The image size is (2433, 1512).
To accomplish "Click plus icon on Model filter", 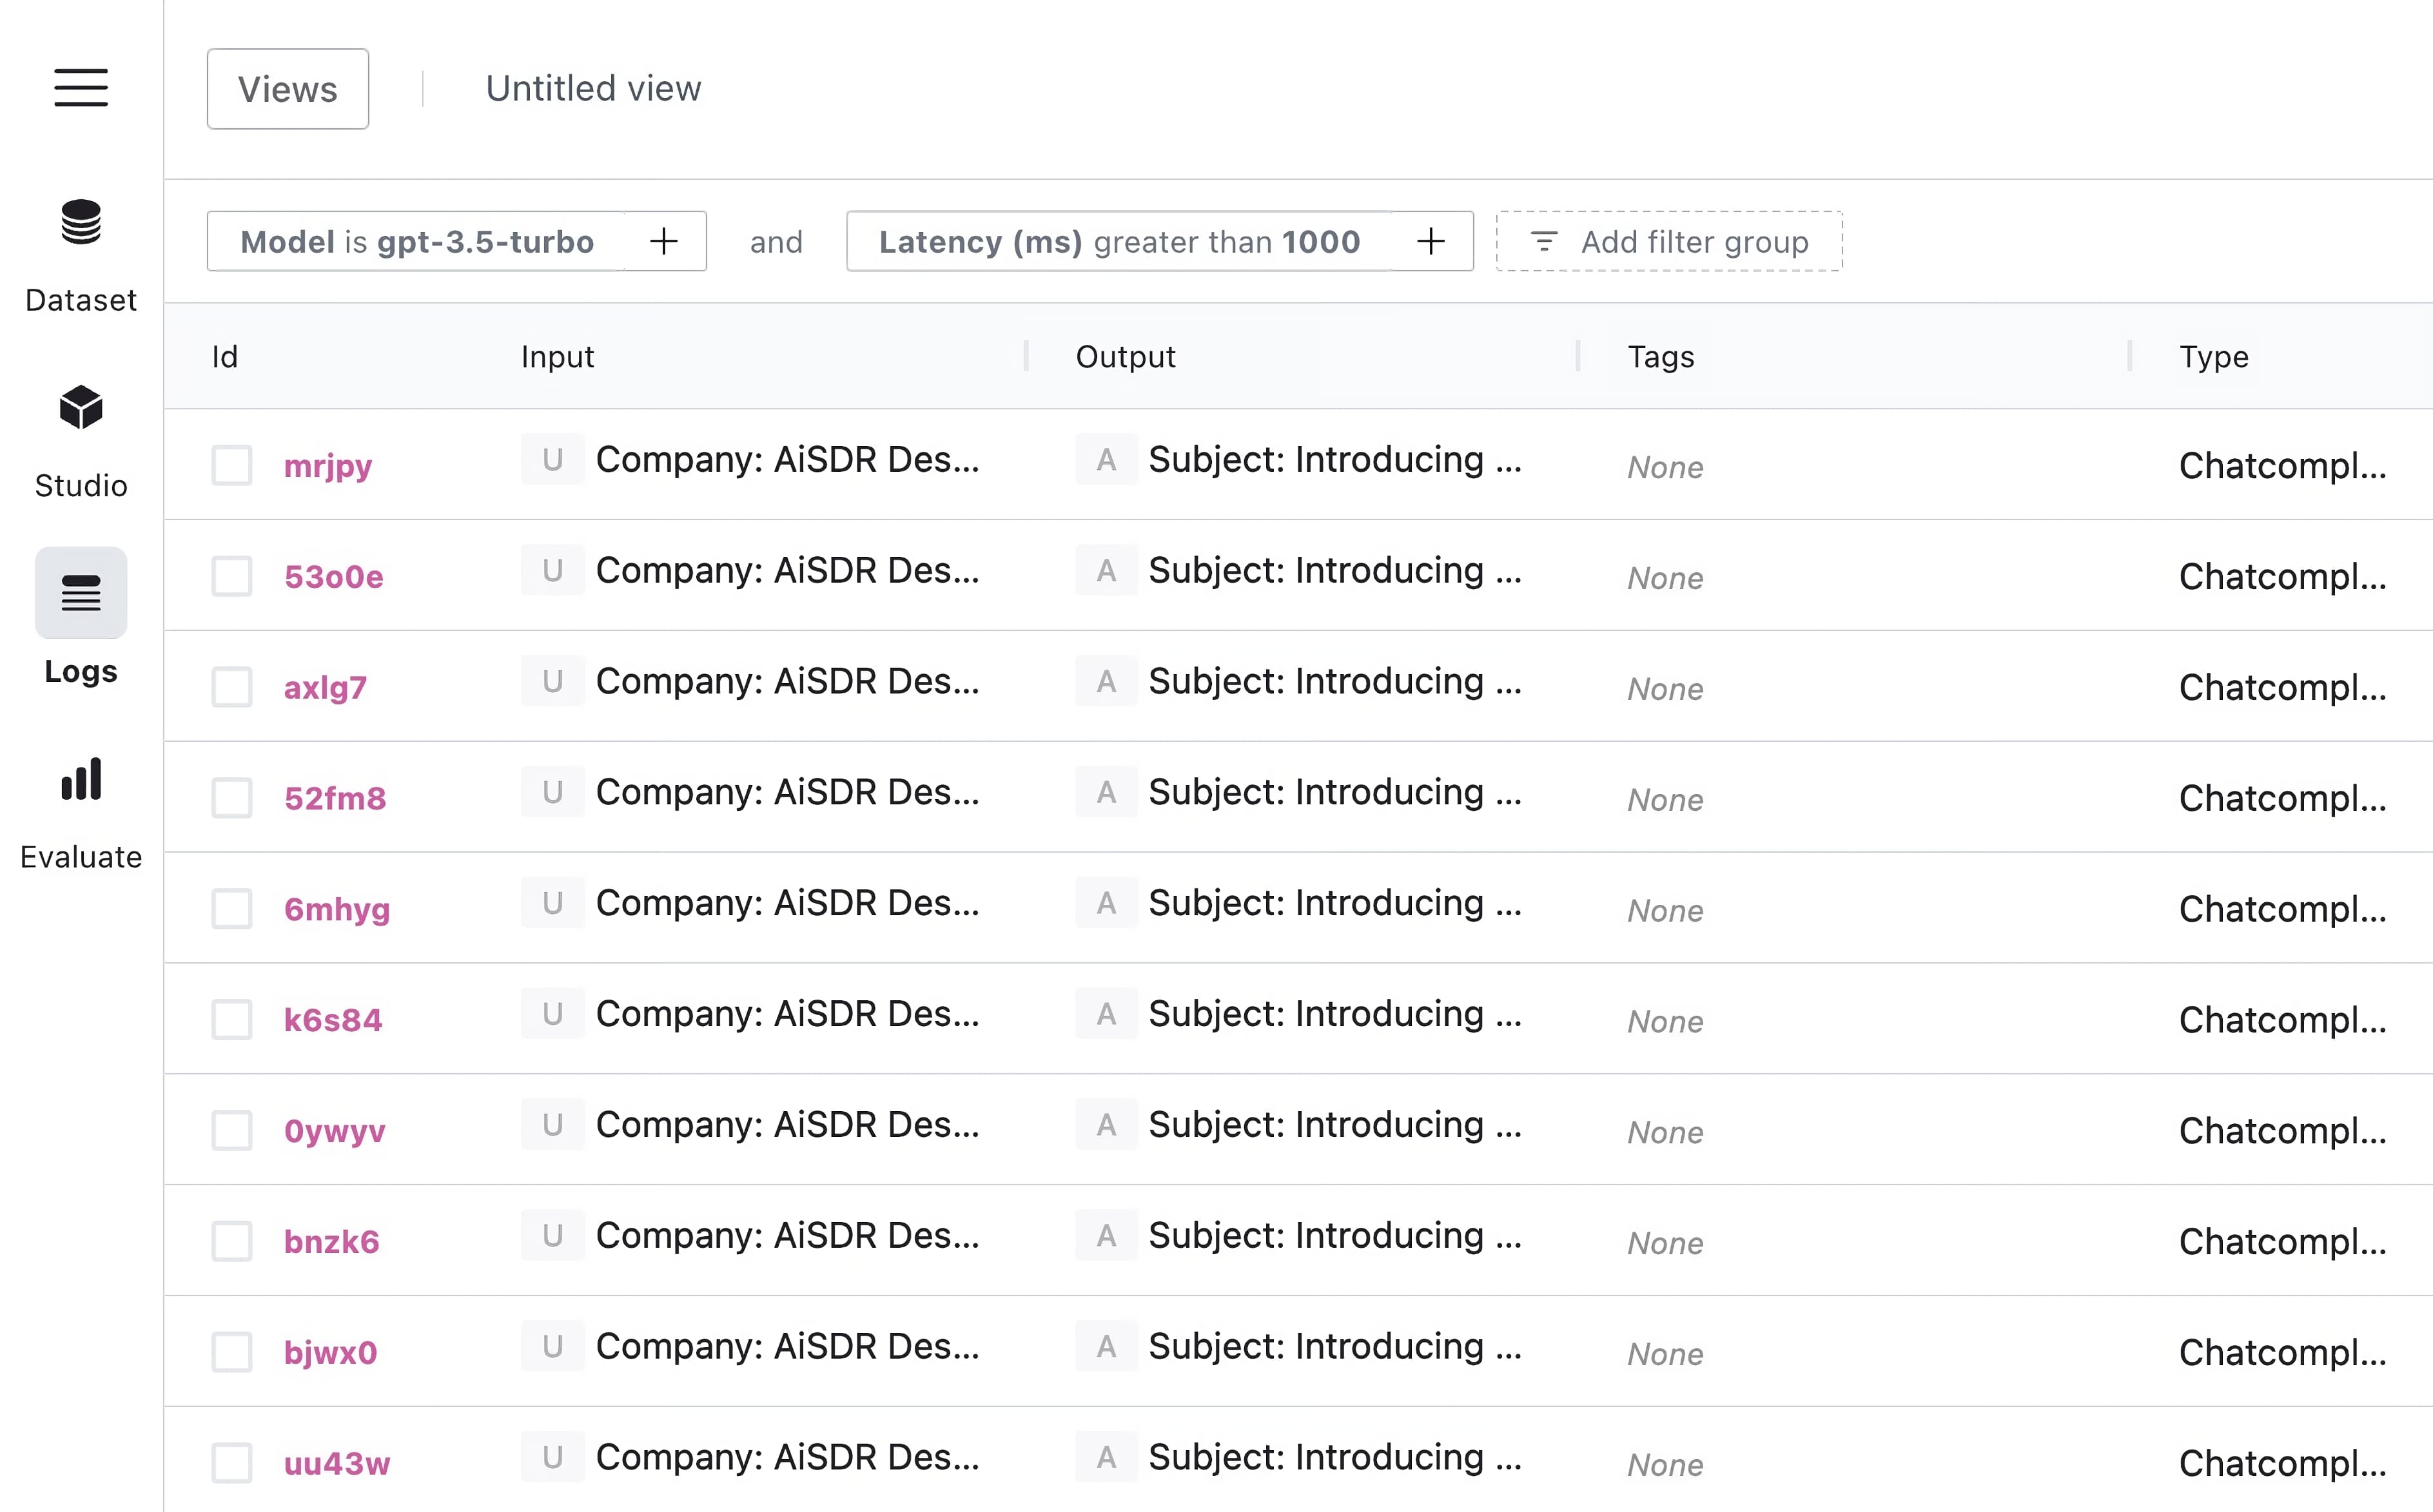I will [x=664, y=241].
